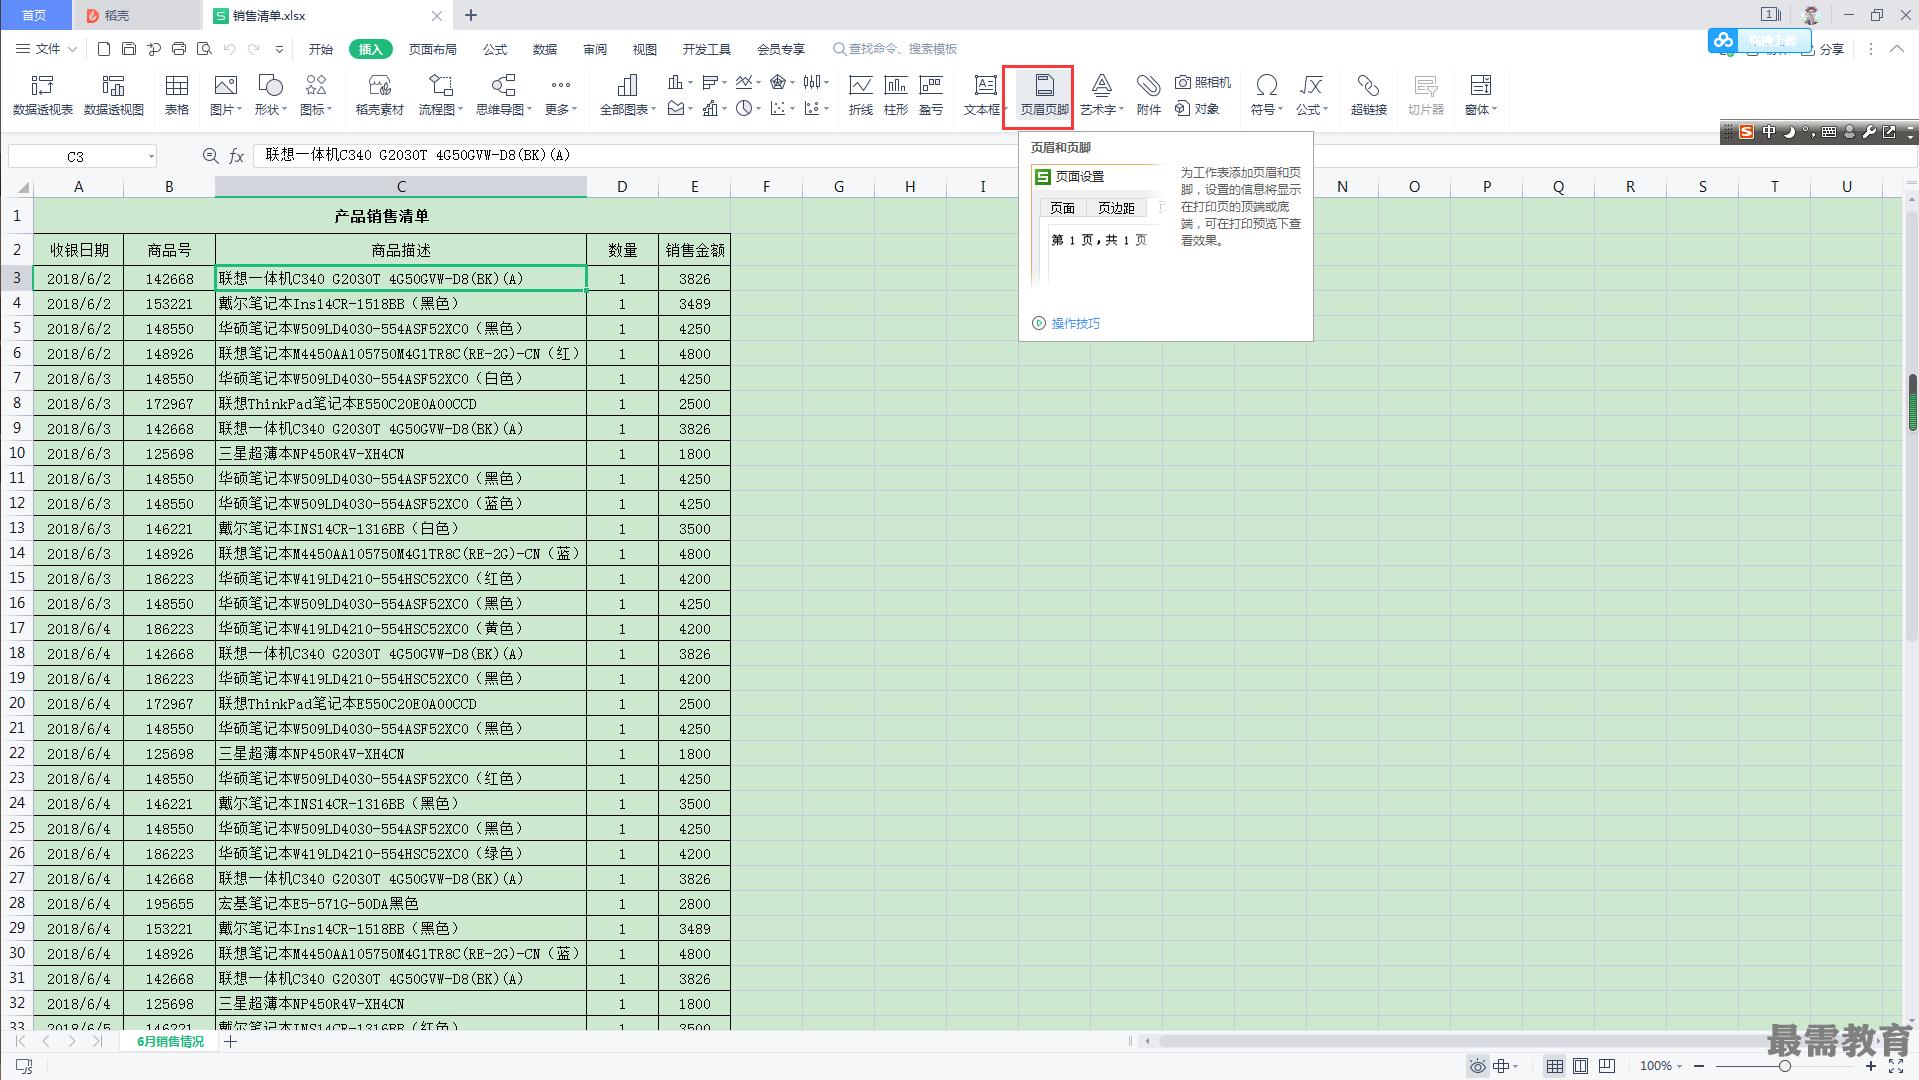Save the workbook with the save icon

[129, 49]
